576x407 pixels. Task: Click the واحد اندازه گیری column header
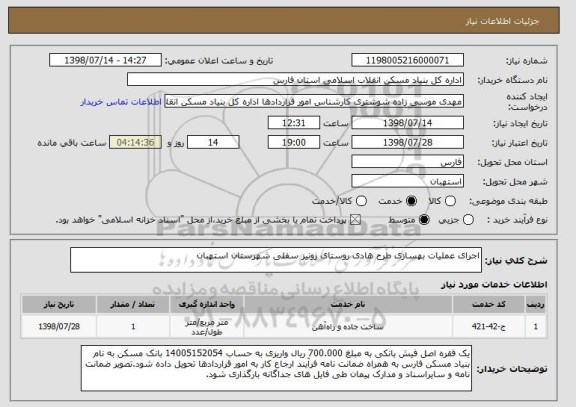point(206,305)
